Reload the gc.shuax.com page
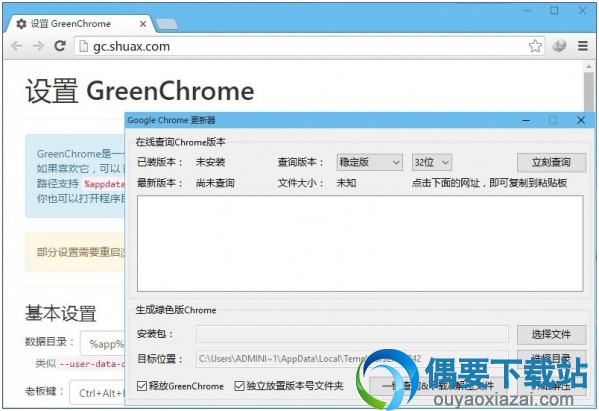 click(x=60, y=46)
